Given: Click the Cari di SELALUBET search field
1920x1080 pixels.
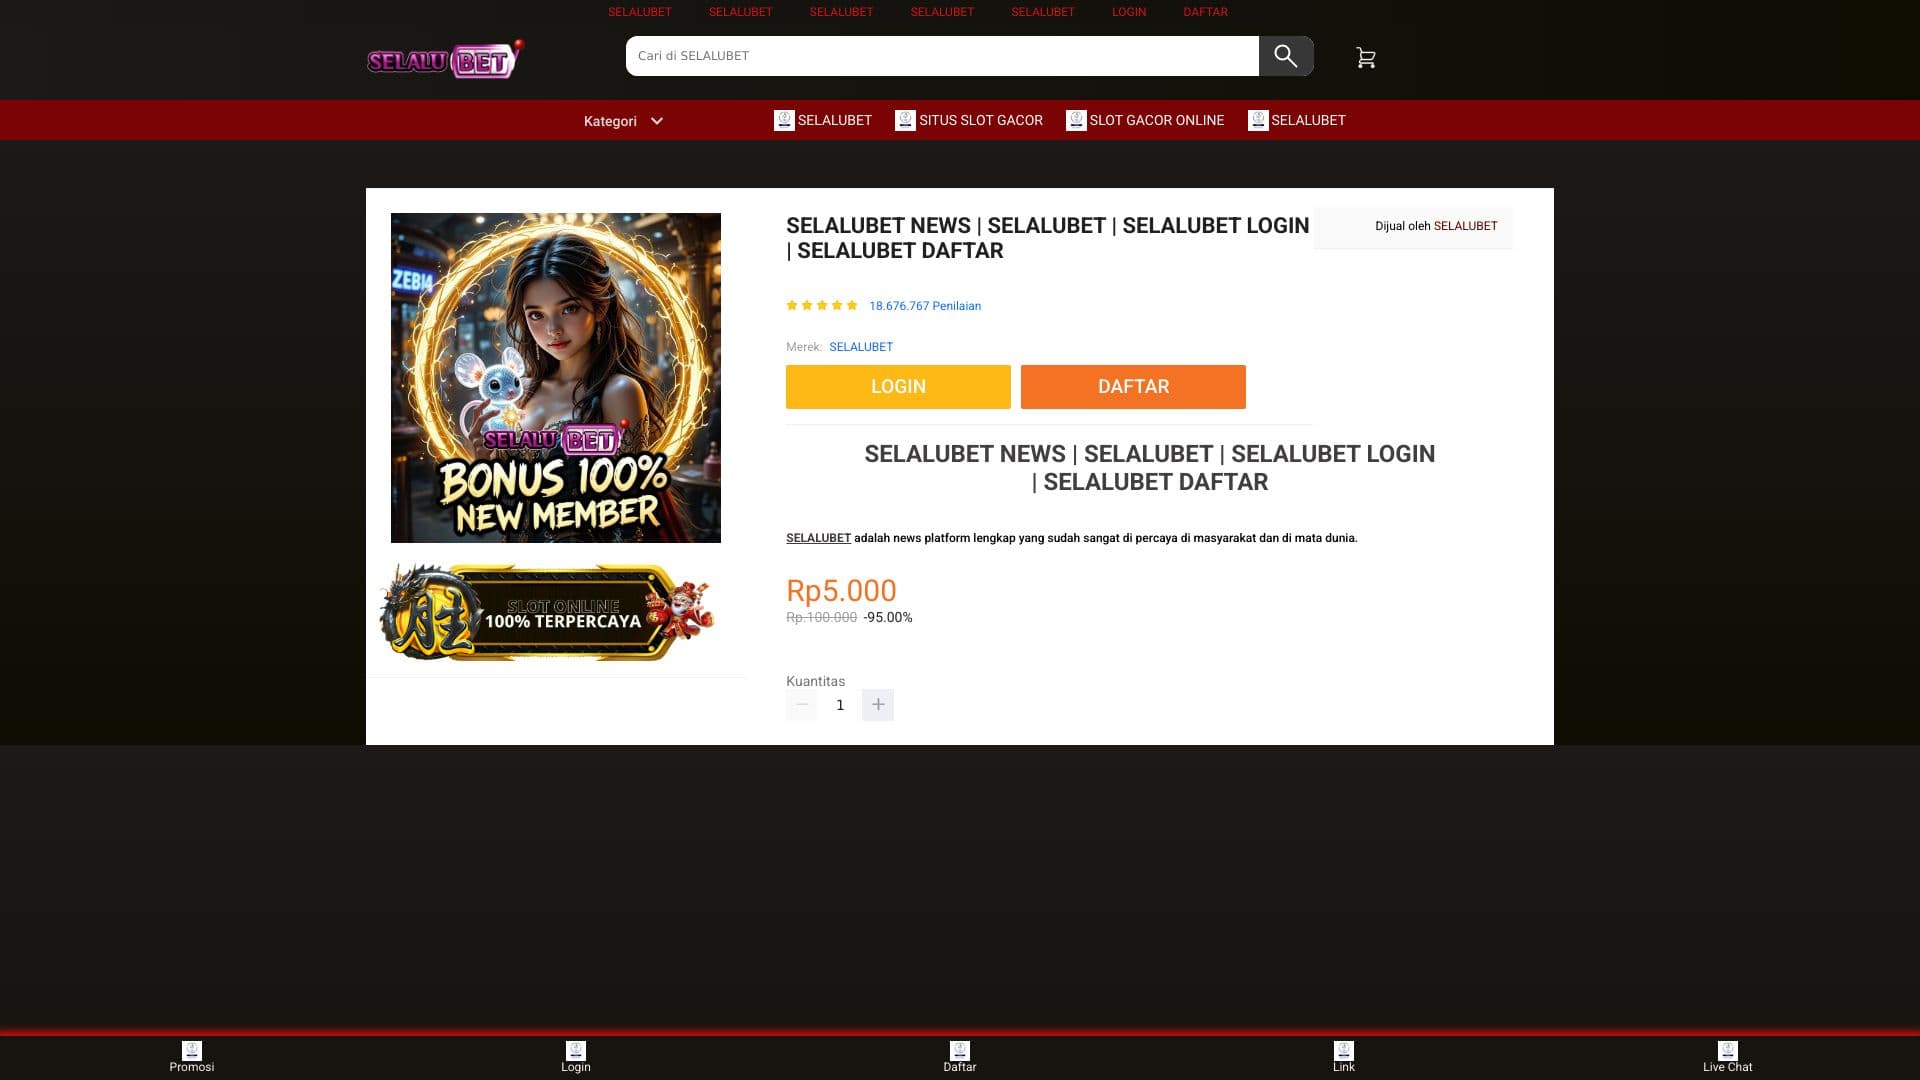Looking at the screenshot, I should click(940, 56).
